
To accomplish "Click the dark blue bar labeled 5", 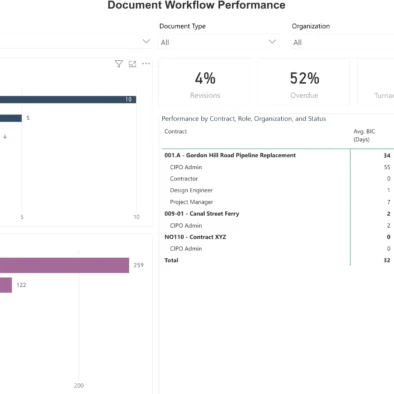I will click(x=11, y=118).
